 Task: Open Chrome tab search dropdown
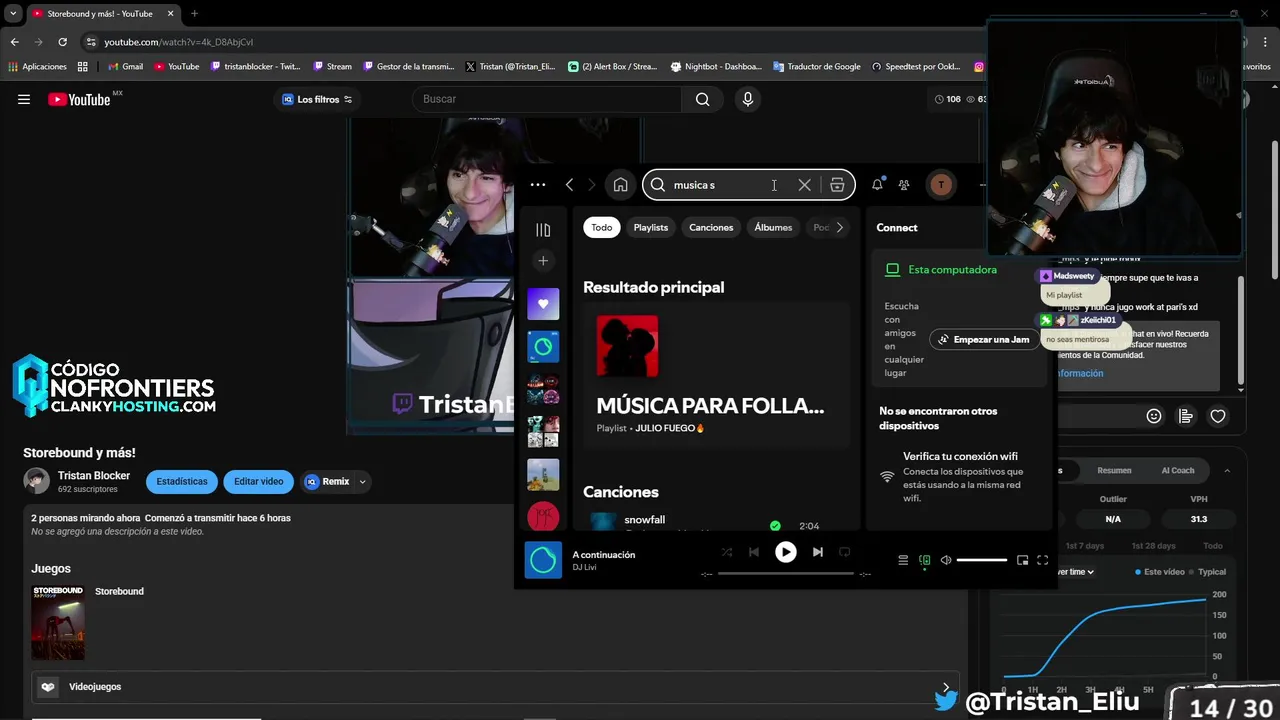click(13, 14)
